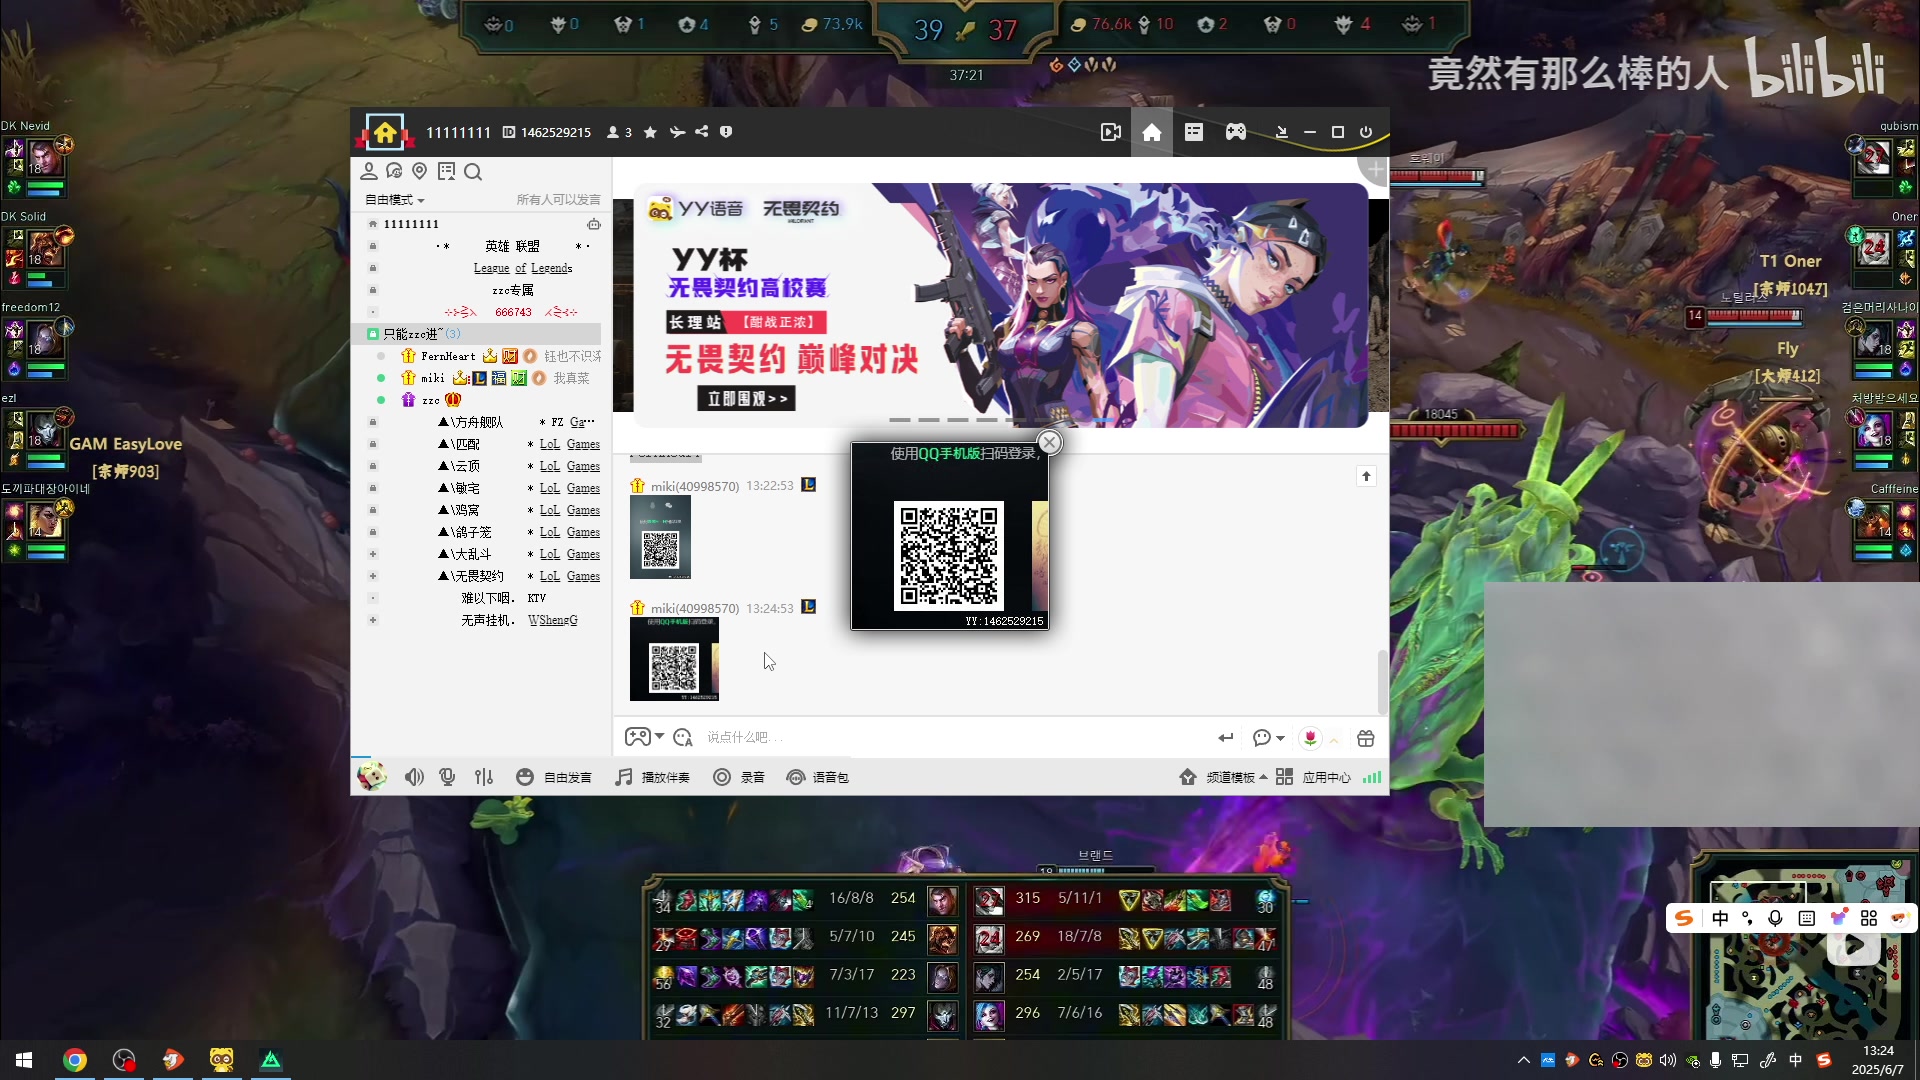The width and height of the screenshot is (1920, 1080).
Task: Send a flower with rose icon
Action: coord(1310,737)
